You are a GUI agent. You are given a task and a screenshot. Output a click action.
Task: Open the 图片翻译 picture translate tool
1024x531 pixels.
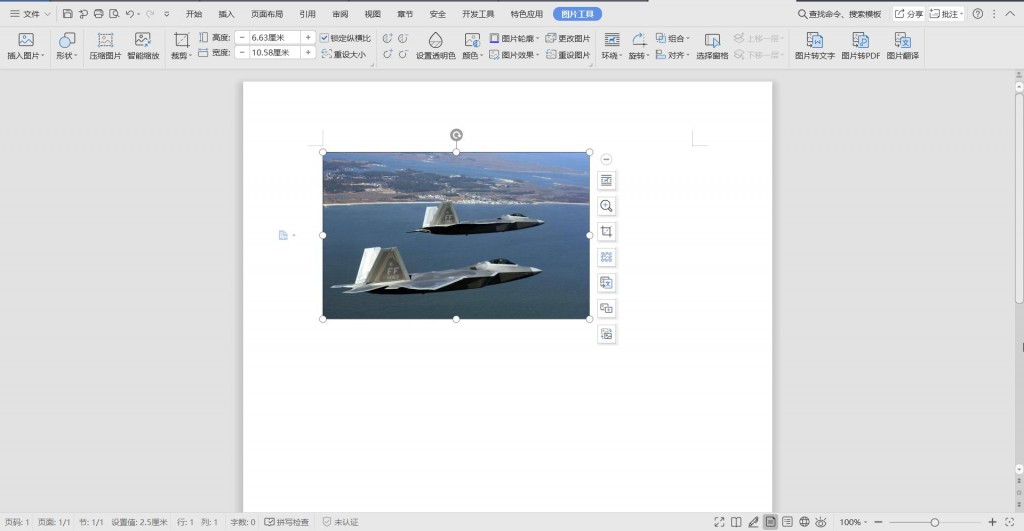pyautogui.click(x=903, y=46)
